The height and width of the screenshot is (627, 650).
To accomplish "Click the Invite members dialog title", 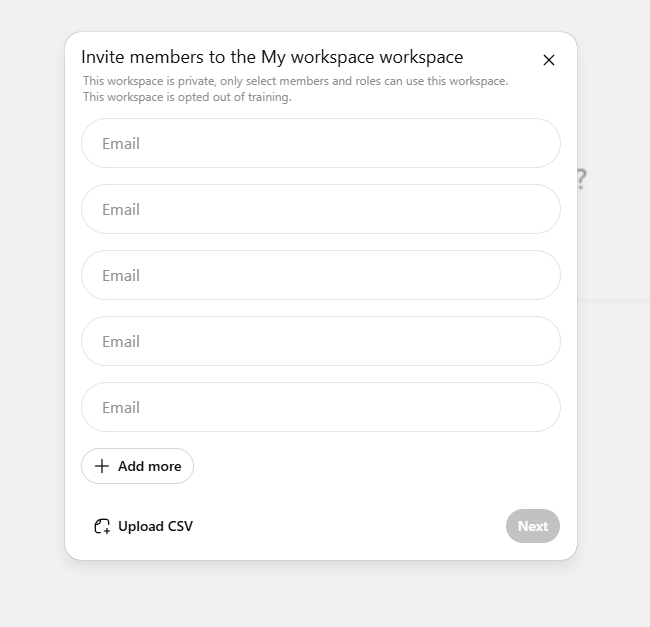I will (272, 57).
